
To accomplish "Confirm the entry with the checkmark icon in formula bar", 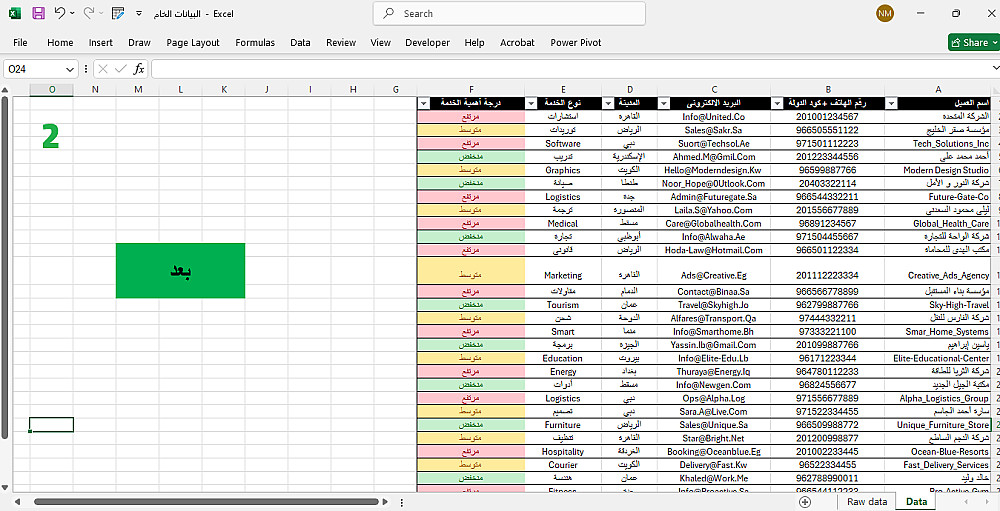I will coord(121,69).
